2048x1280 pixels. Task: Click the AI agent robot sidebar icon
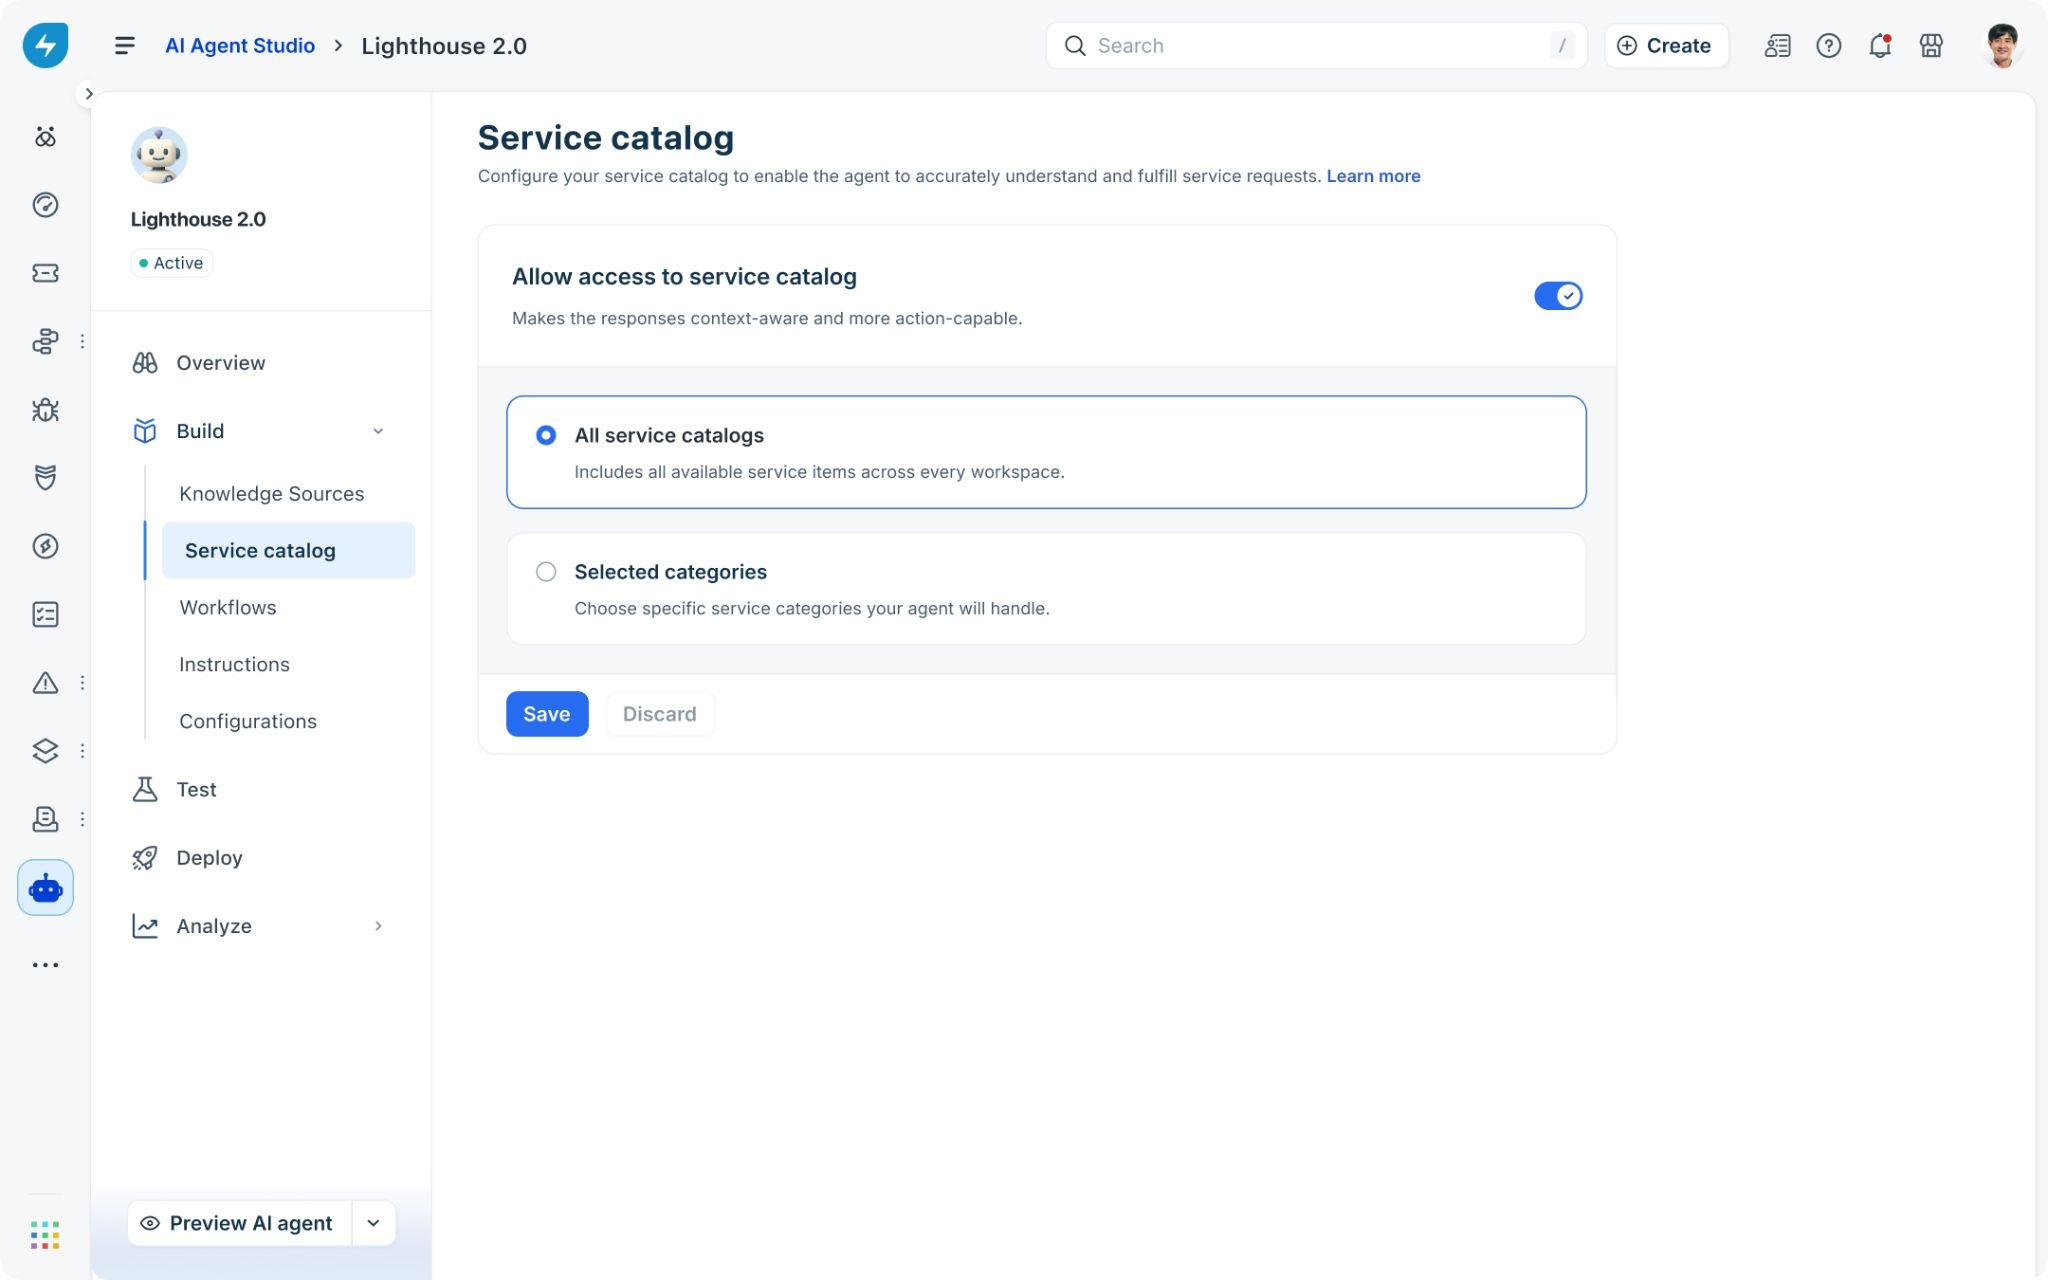(45, 888)
